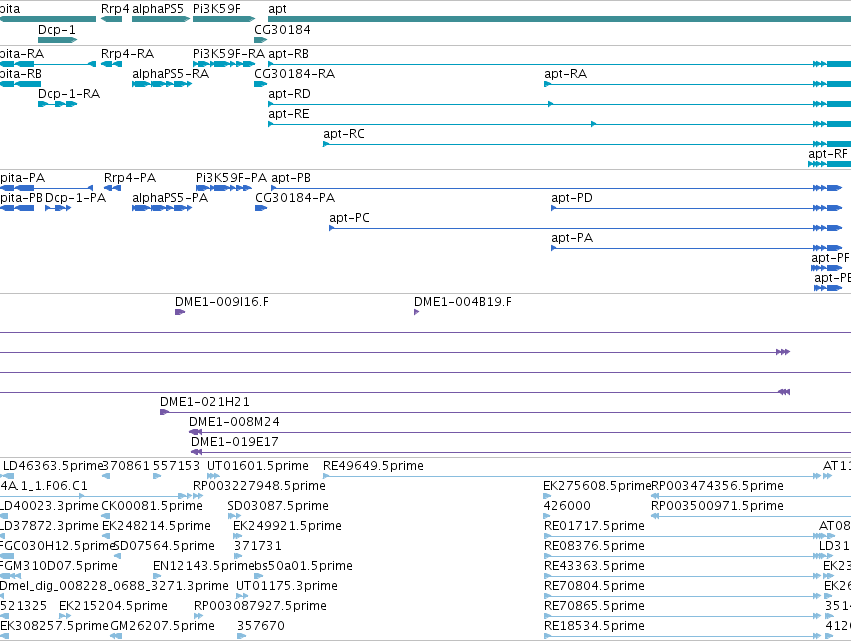Click the apt-RF transcript label
The image size is (851, 641).
click(x=828, y=154)
